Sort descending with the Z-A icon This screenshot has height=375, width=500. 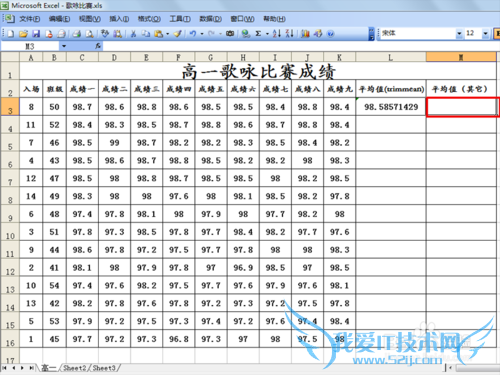click(x=289, y=34)
